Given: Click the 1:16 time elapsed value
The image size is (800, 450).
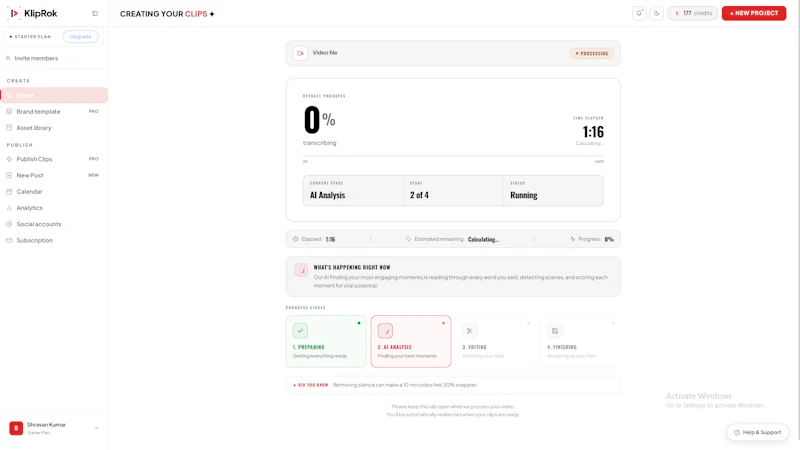Looking at the screenshot, I should coord(593,132).
